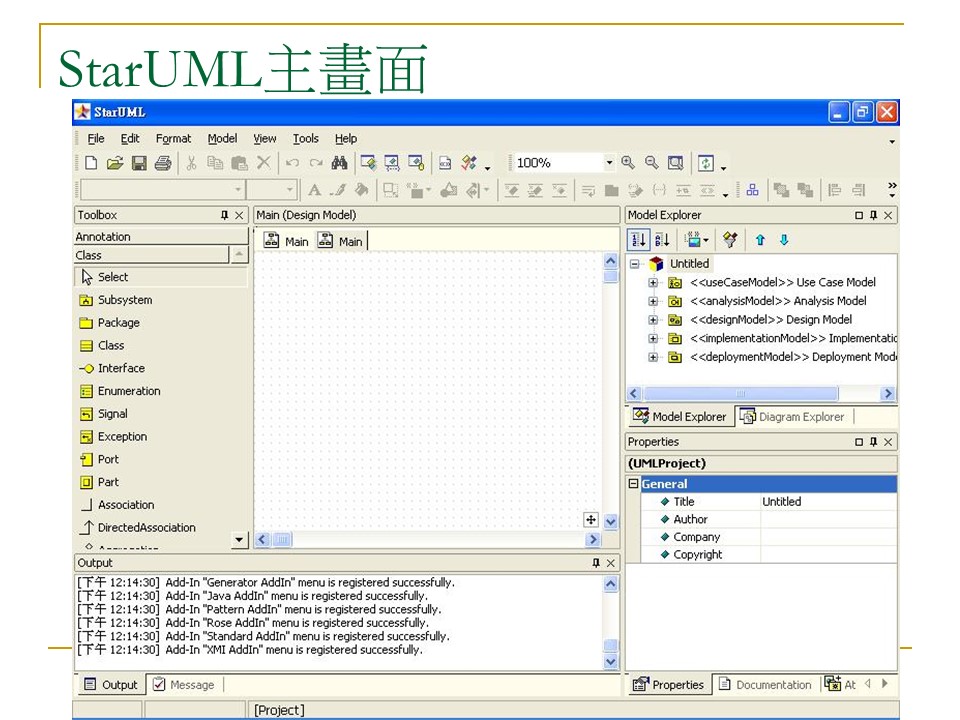Collapse the General properties section

(x=634, y=484)
